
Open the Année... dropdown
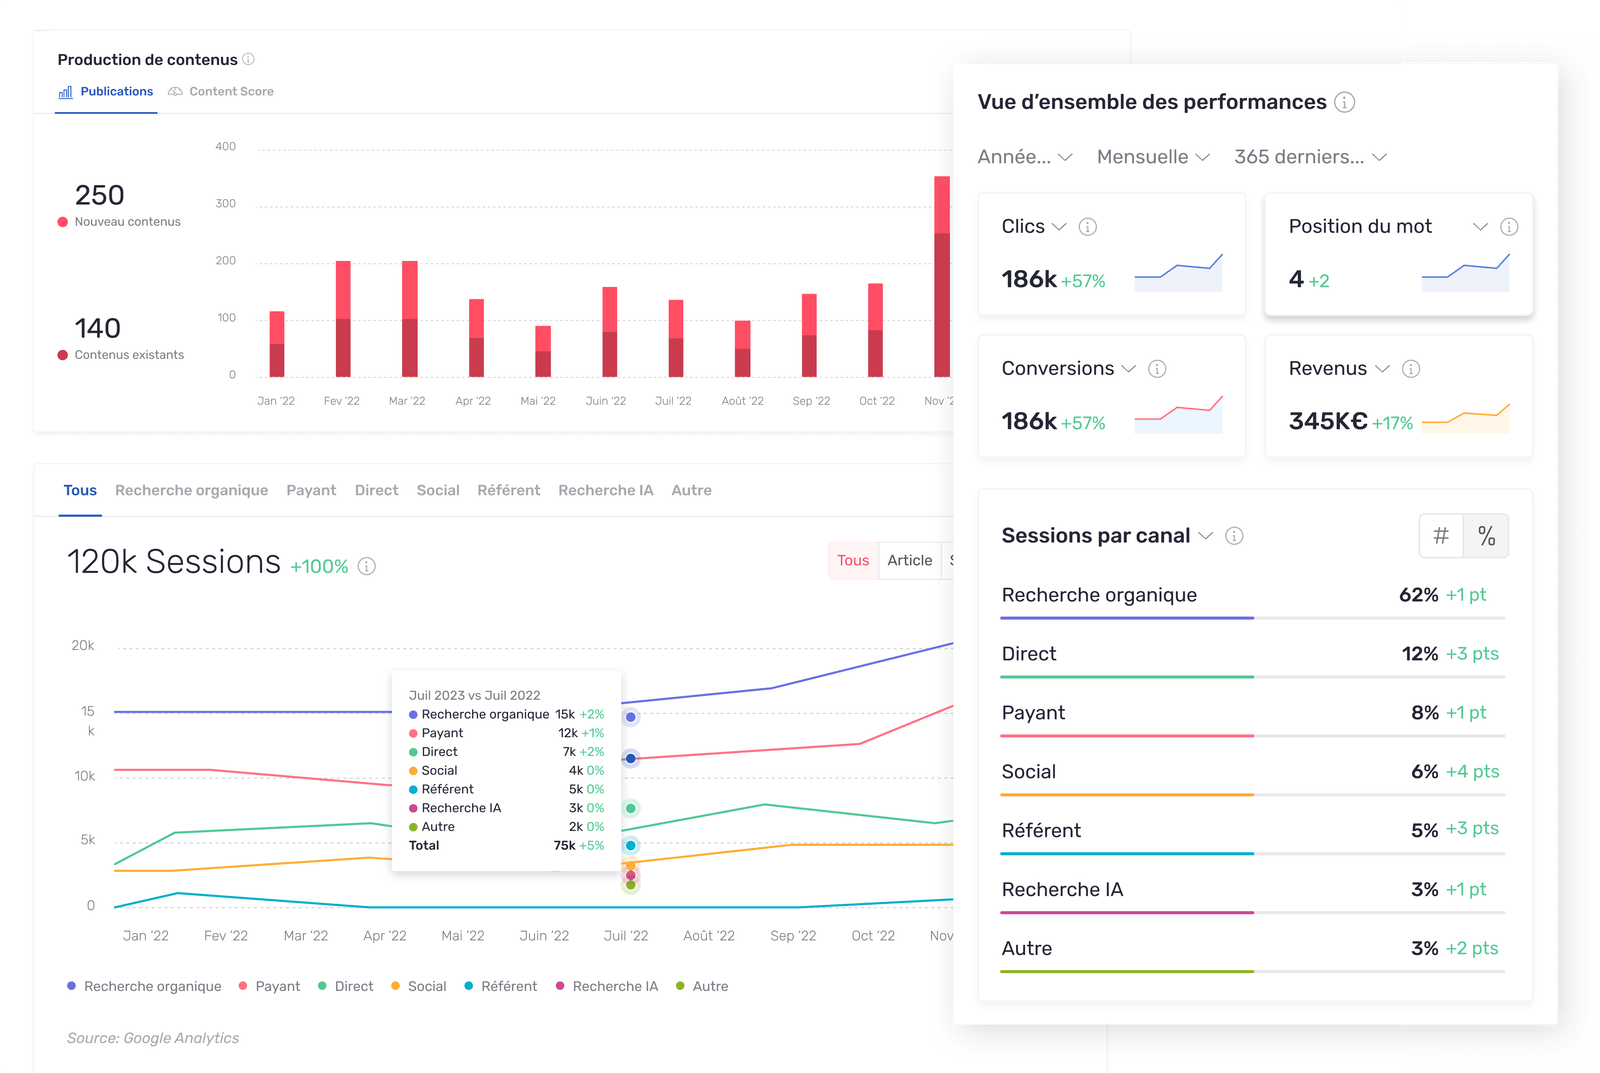(1025, 157)
